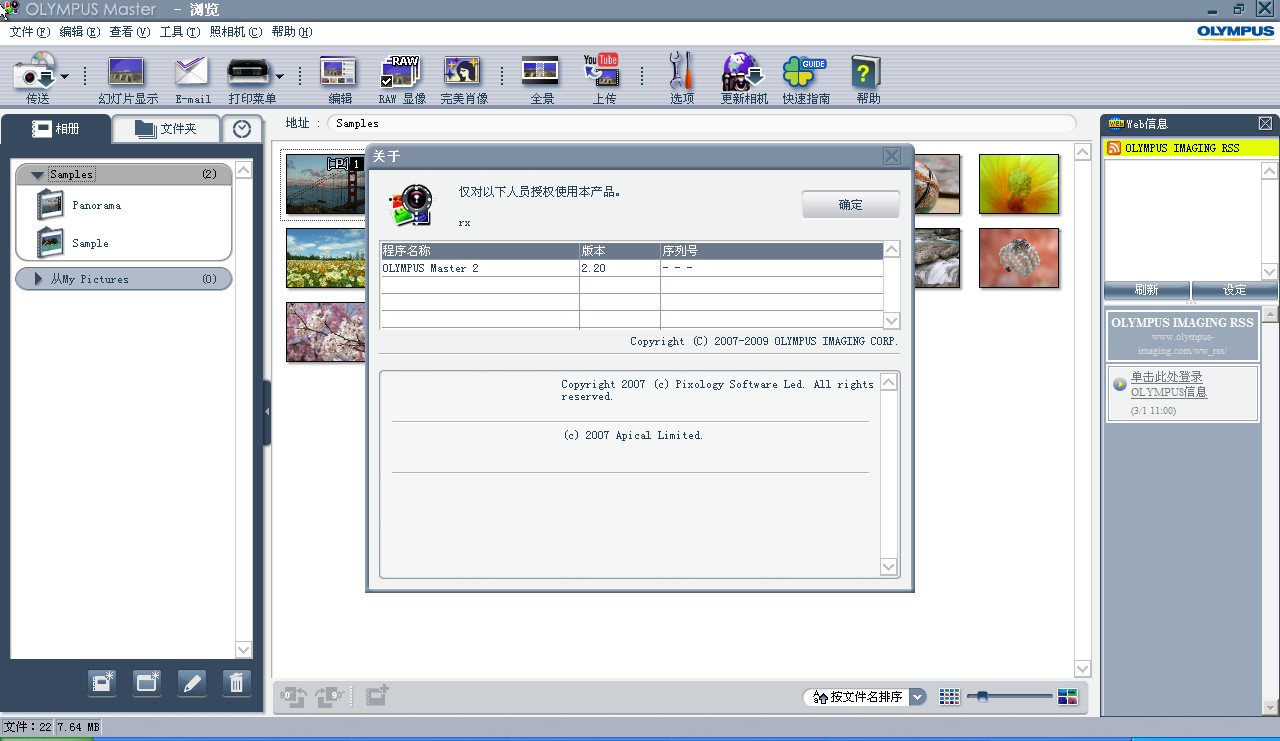Select the Sample album
The image size is (1280, 741).
click(90, 243)
